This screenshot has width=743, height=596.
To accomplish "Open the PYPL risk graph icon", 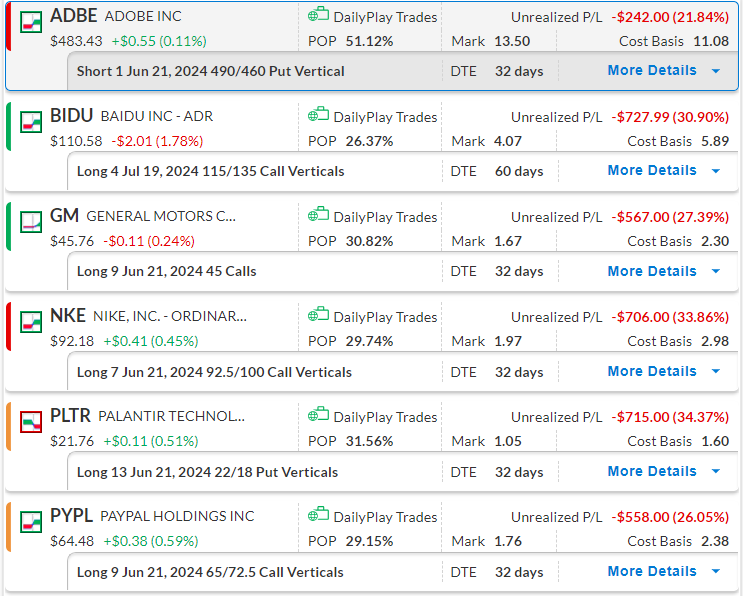I will point(31,522).
